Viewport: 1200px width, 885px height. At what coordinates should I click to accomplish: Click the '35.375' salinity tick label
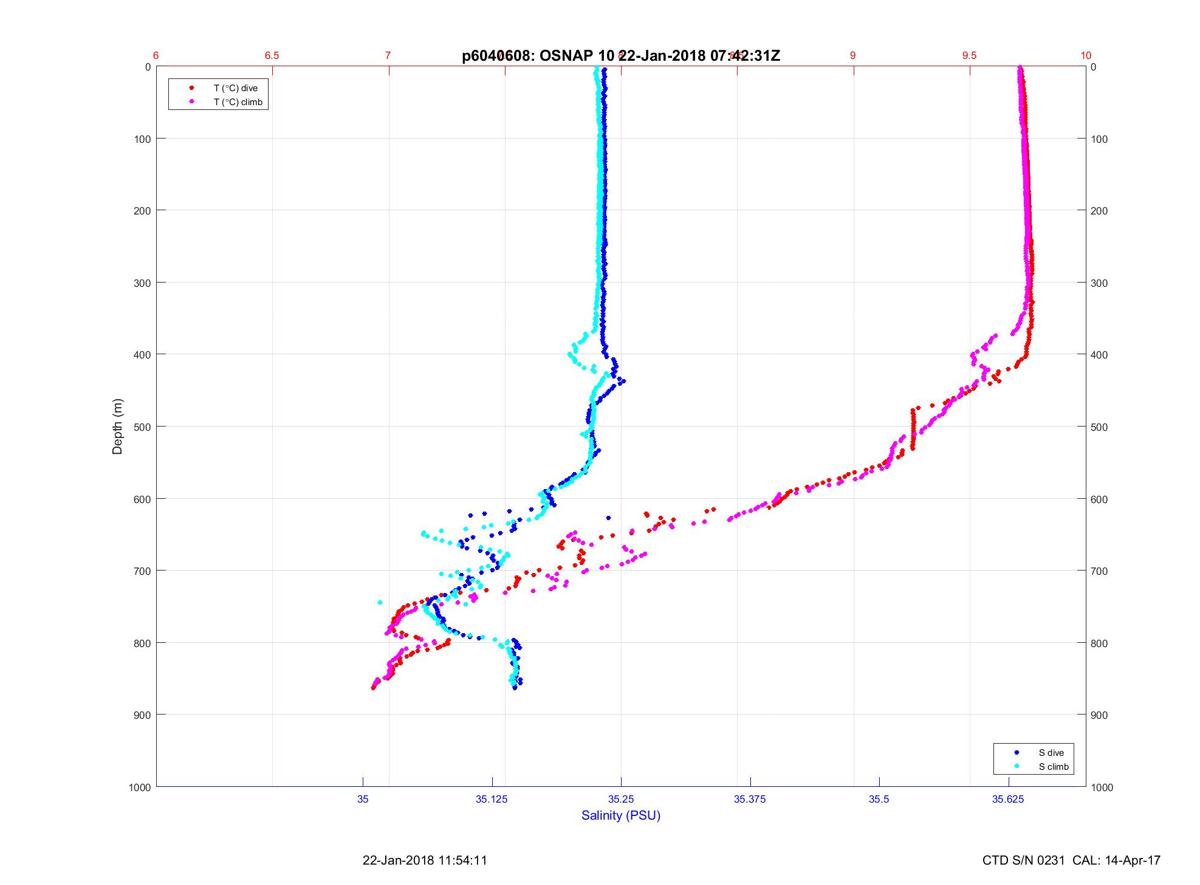(x=750, y=799)
